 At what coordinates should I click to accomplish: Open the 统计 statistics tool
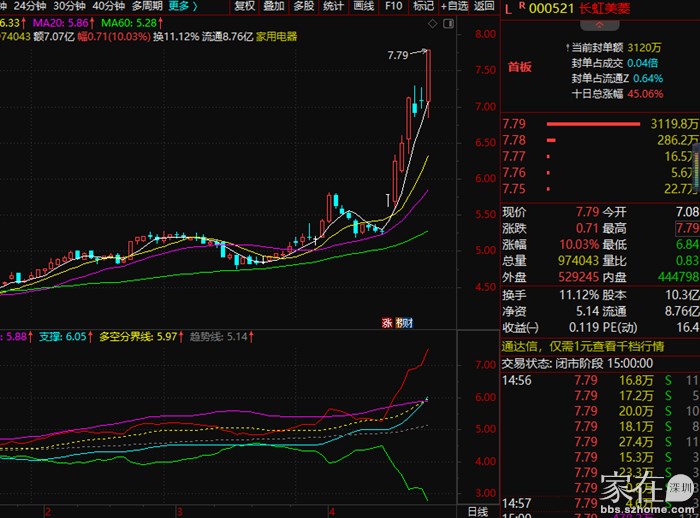pos(334,6)
